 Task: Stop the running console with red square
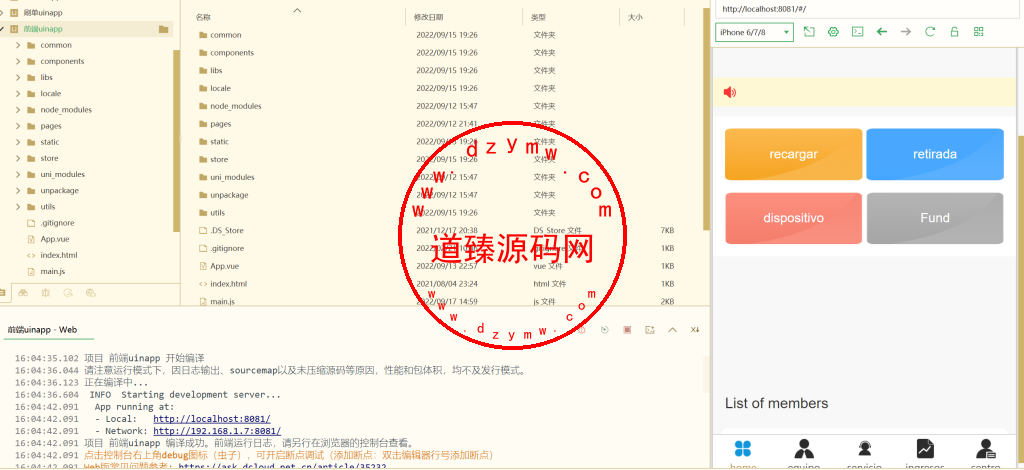click(x=627, y=330)
